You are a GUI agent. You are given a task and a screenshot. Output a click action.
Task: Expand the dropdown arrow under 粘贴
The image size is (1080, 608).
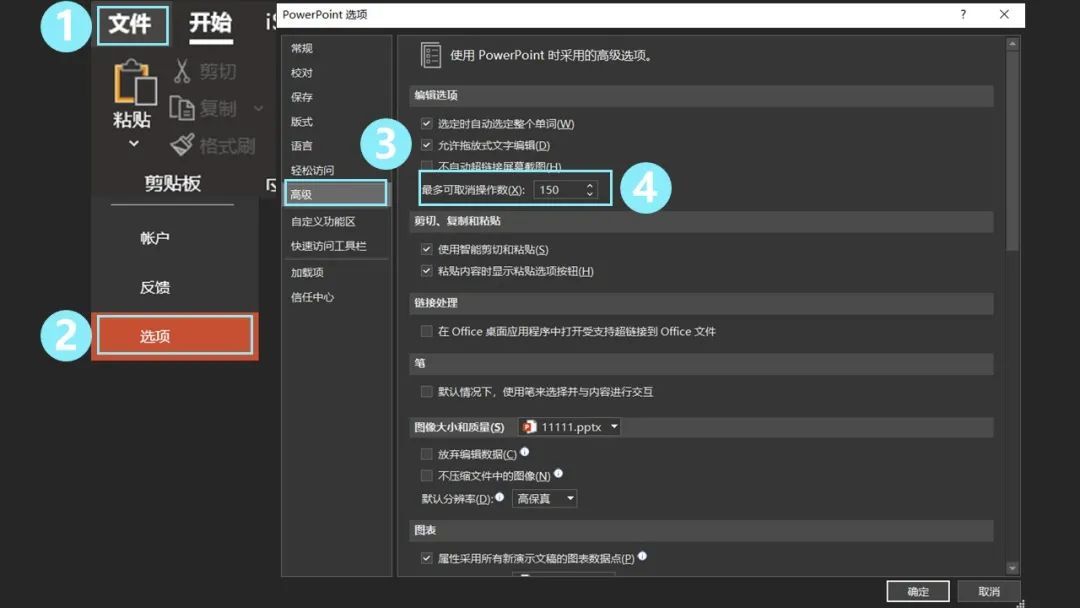coord(134,143)
